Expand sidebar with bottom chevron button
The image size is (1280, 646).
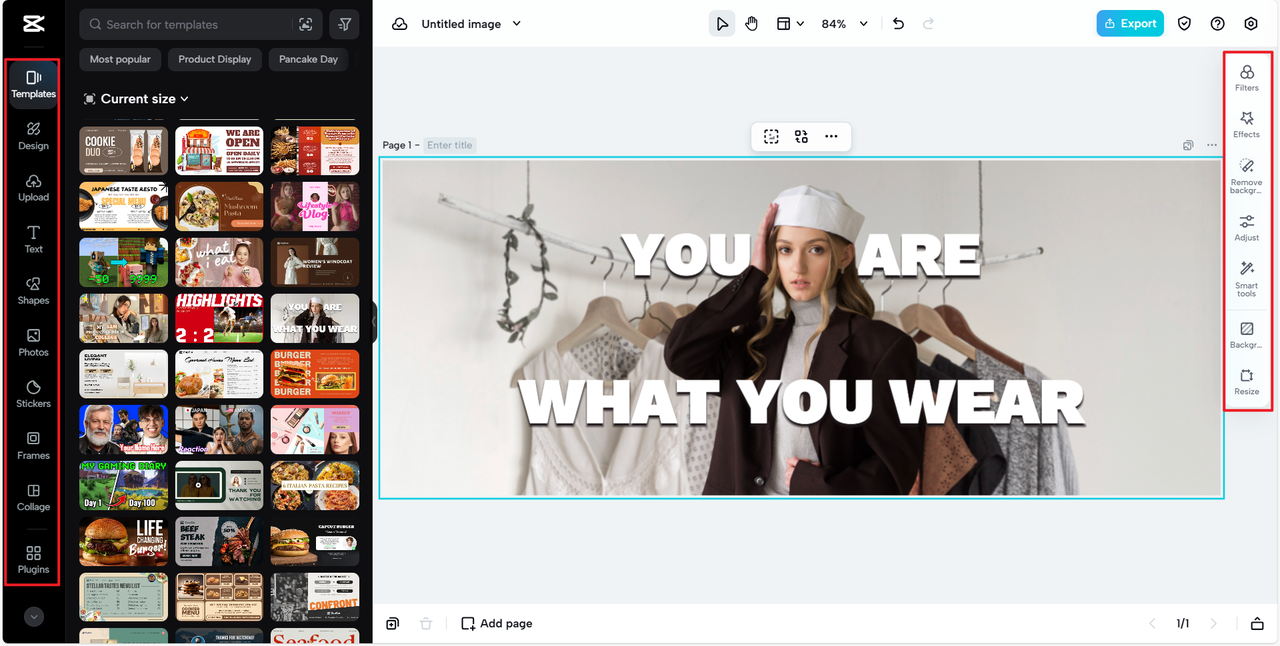point(34,617)
